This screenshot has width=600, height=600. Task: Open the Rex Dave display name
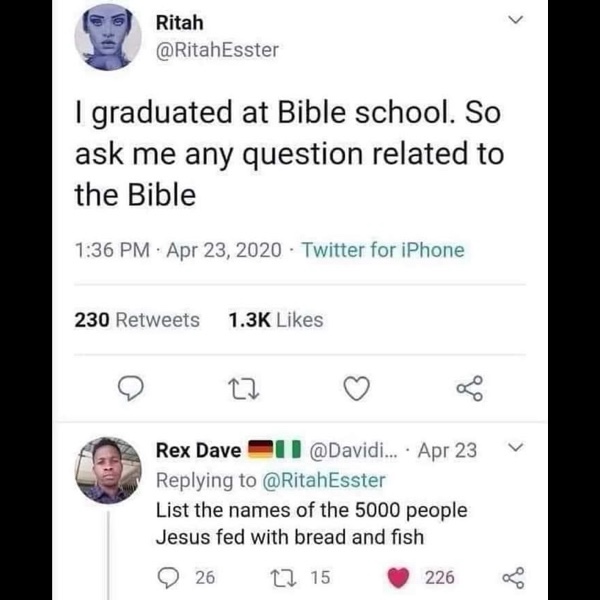click(198, 451)
